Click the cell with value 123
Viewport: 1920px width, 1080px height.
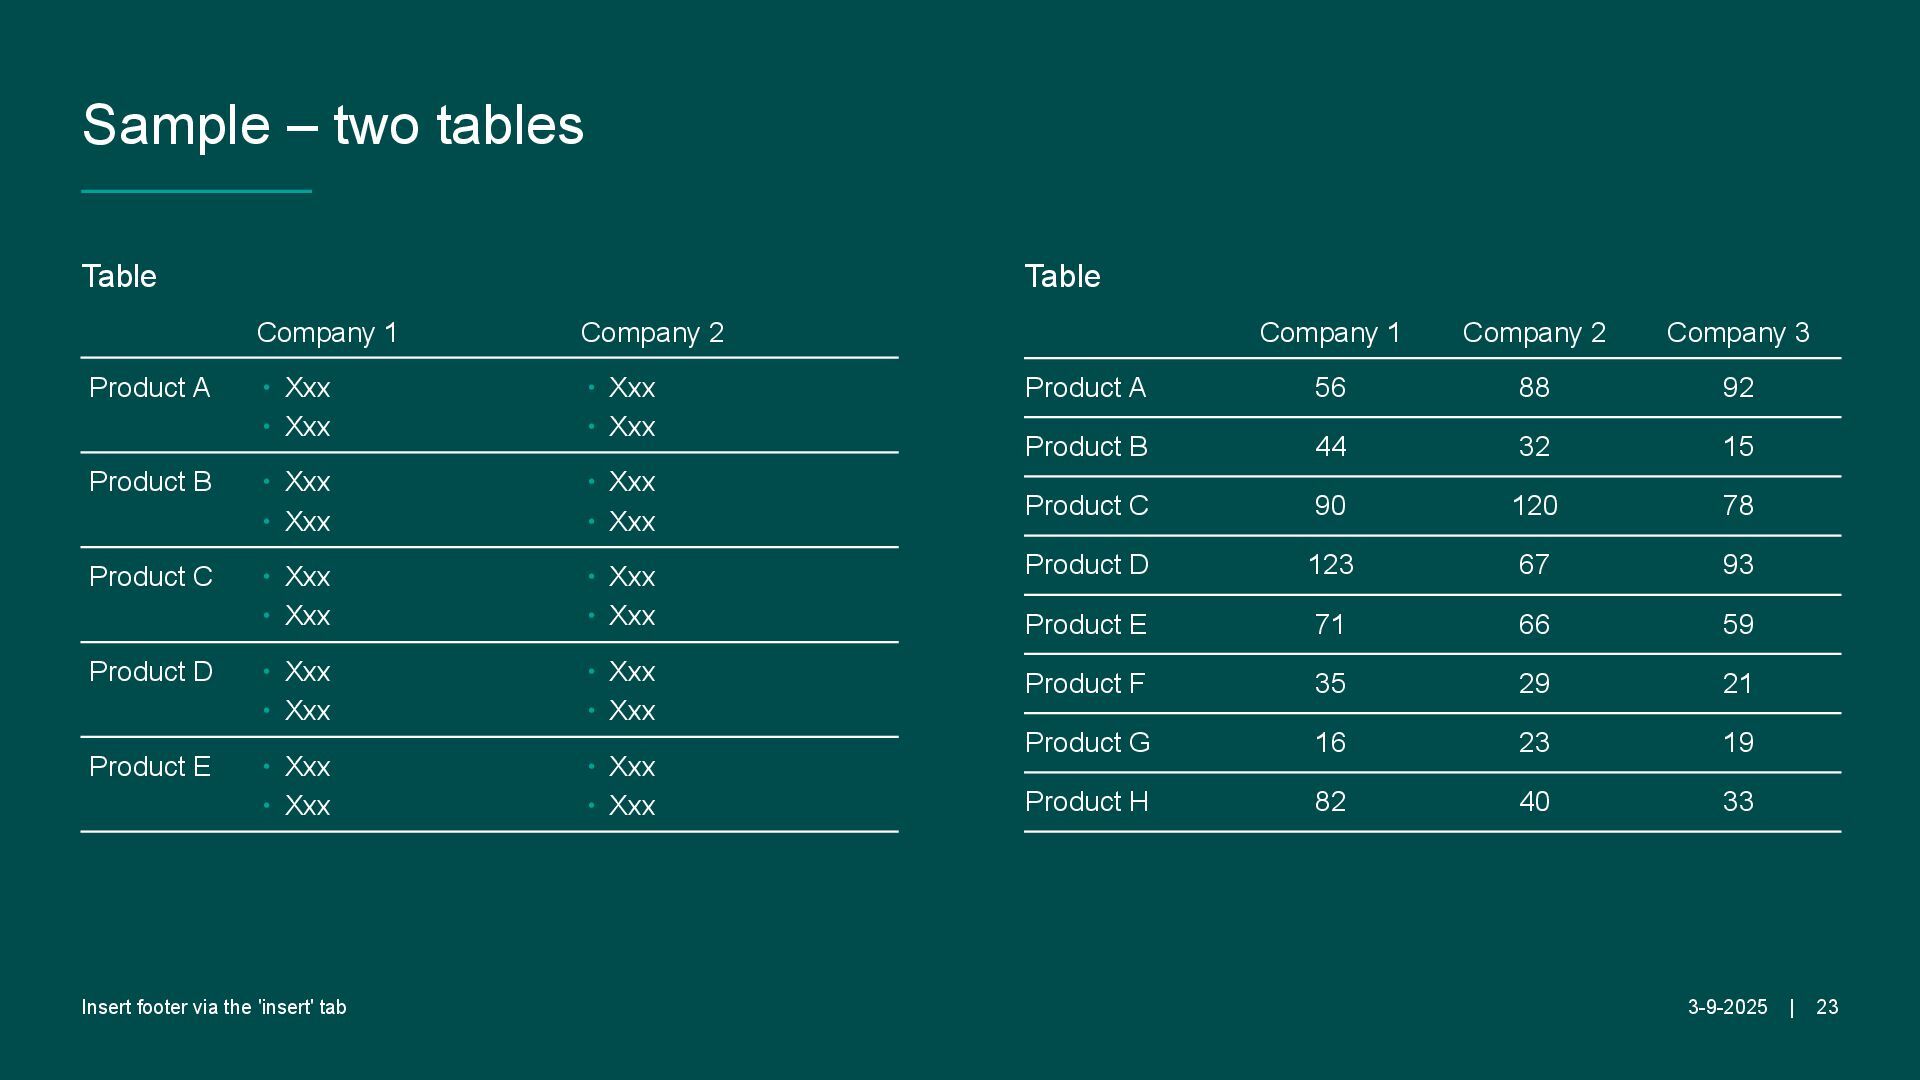tap(1330, 565)
